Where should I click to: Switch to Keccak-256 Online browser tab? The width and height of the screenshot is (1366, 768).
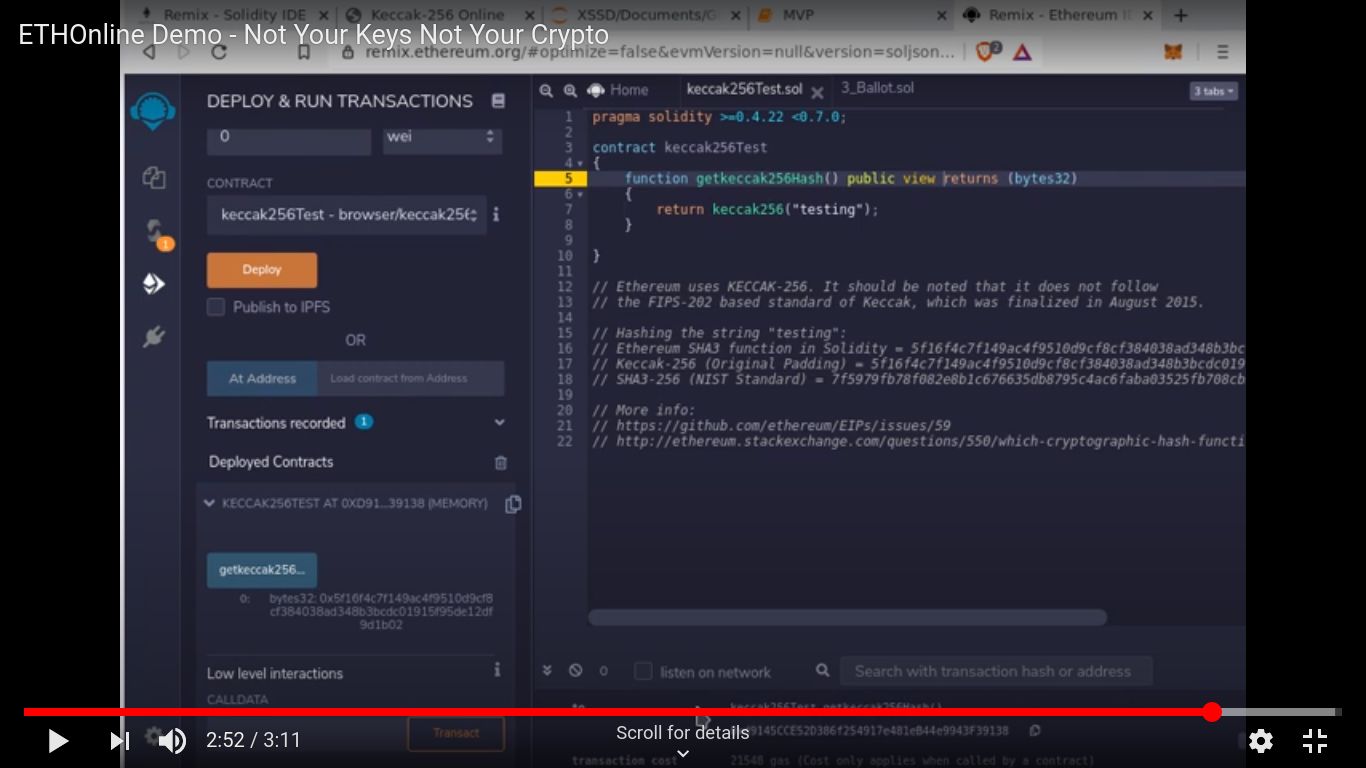[x=437, y=15]
